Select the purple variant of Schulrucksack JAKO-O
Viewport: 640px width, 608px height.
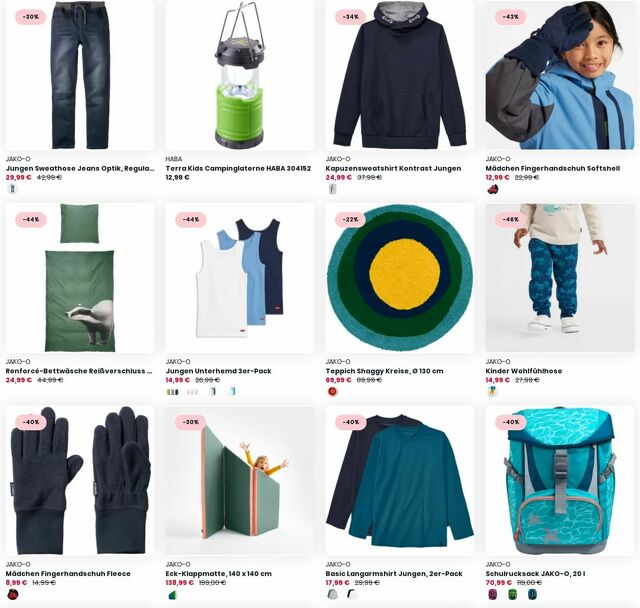[493, 594]
